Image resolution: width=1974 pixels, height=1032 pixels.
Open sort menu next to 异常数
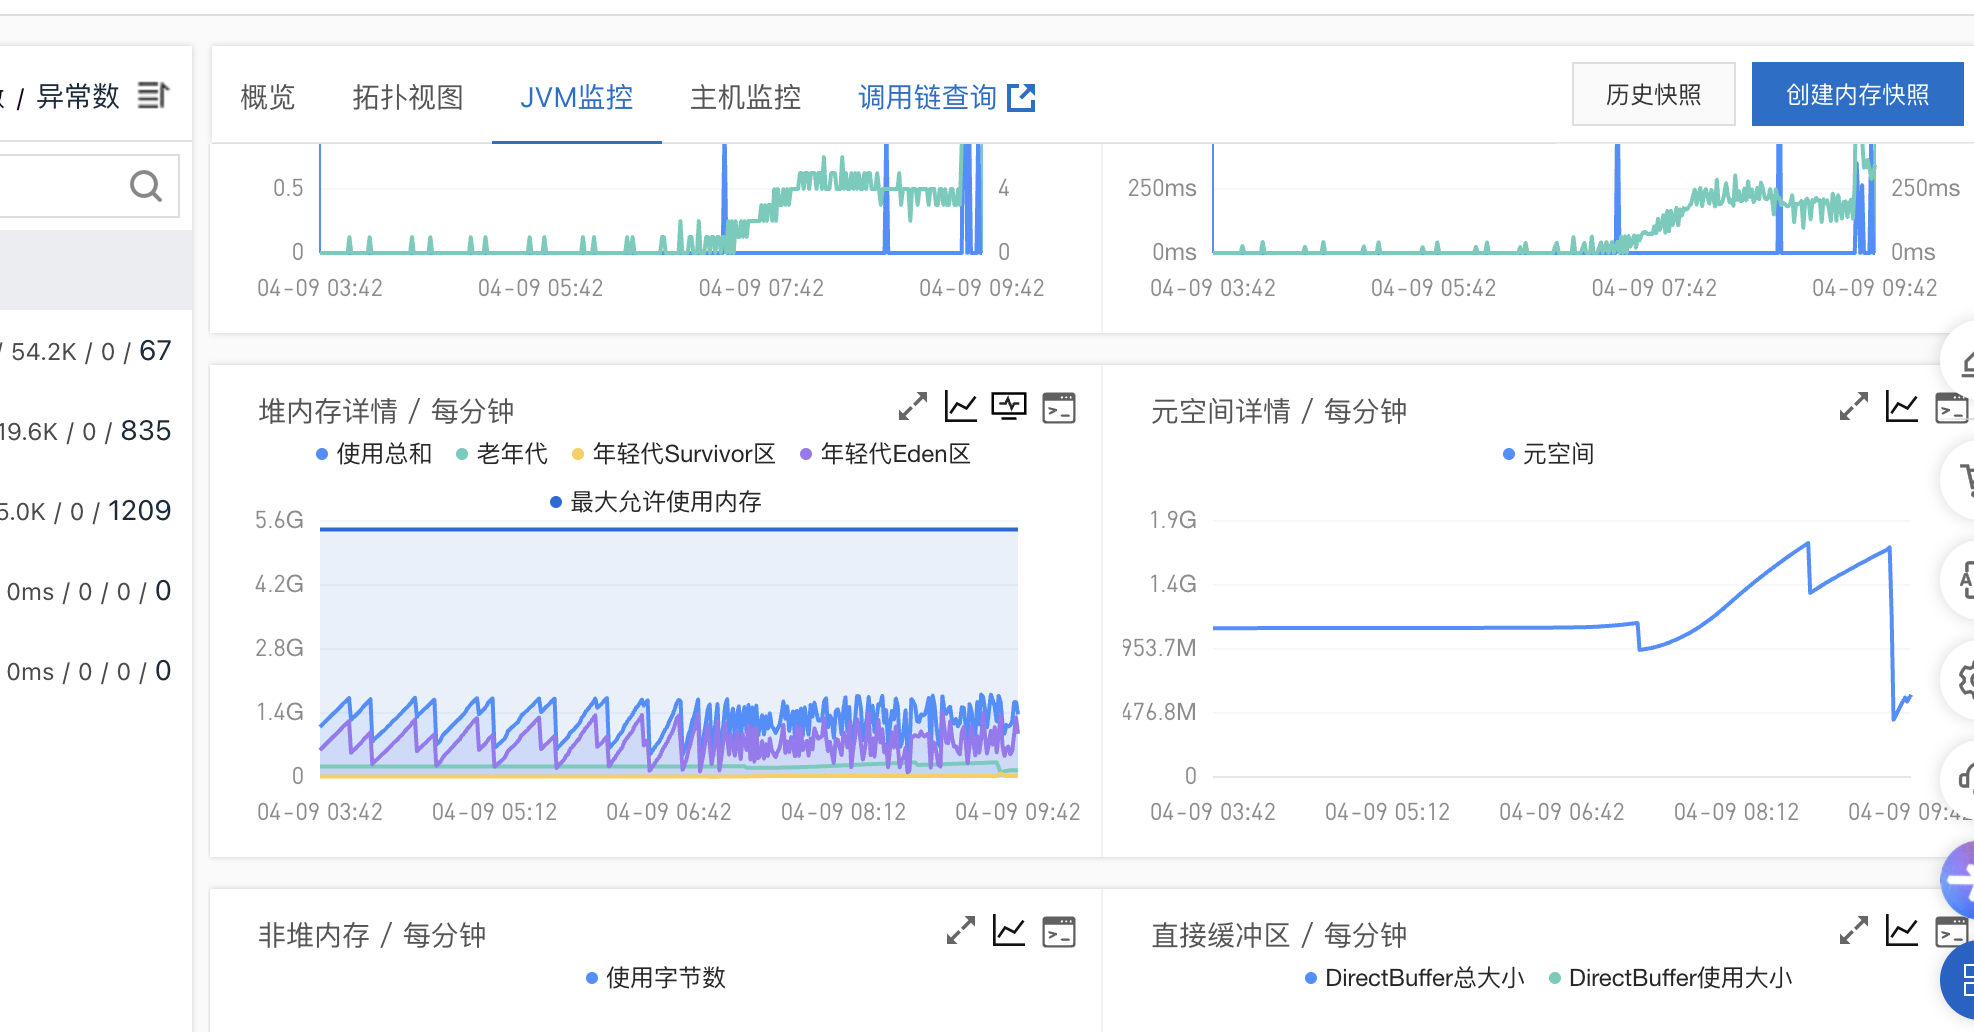click(153, 96)
